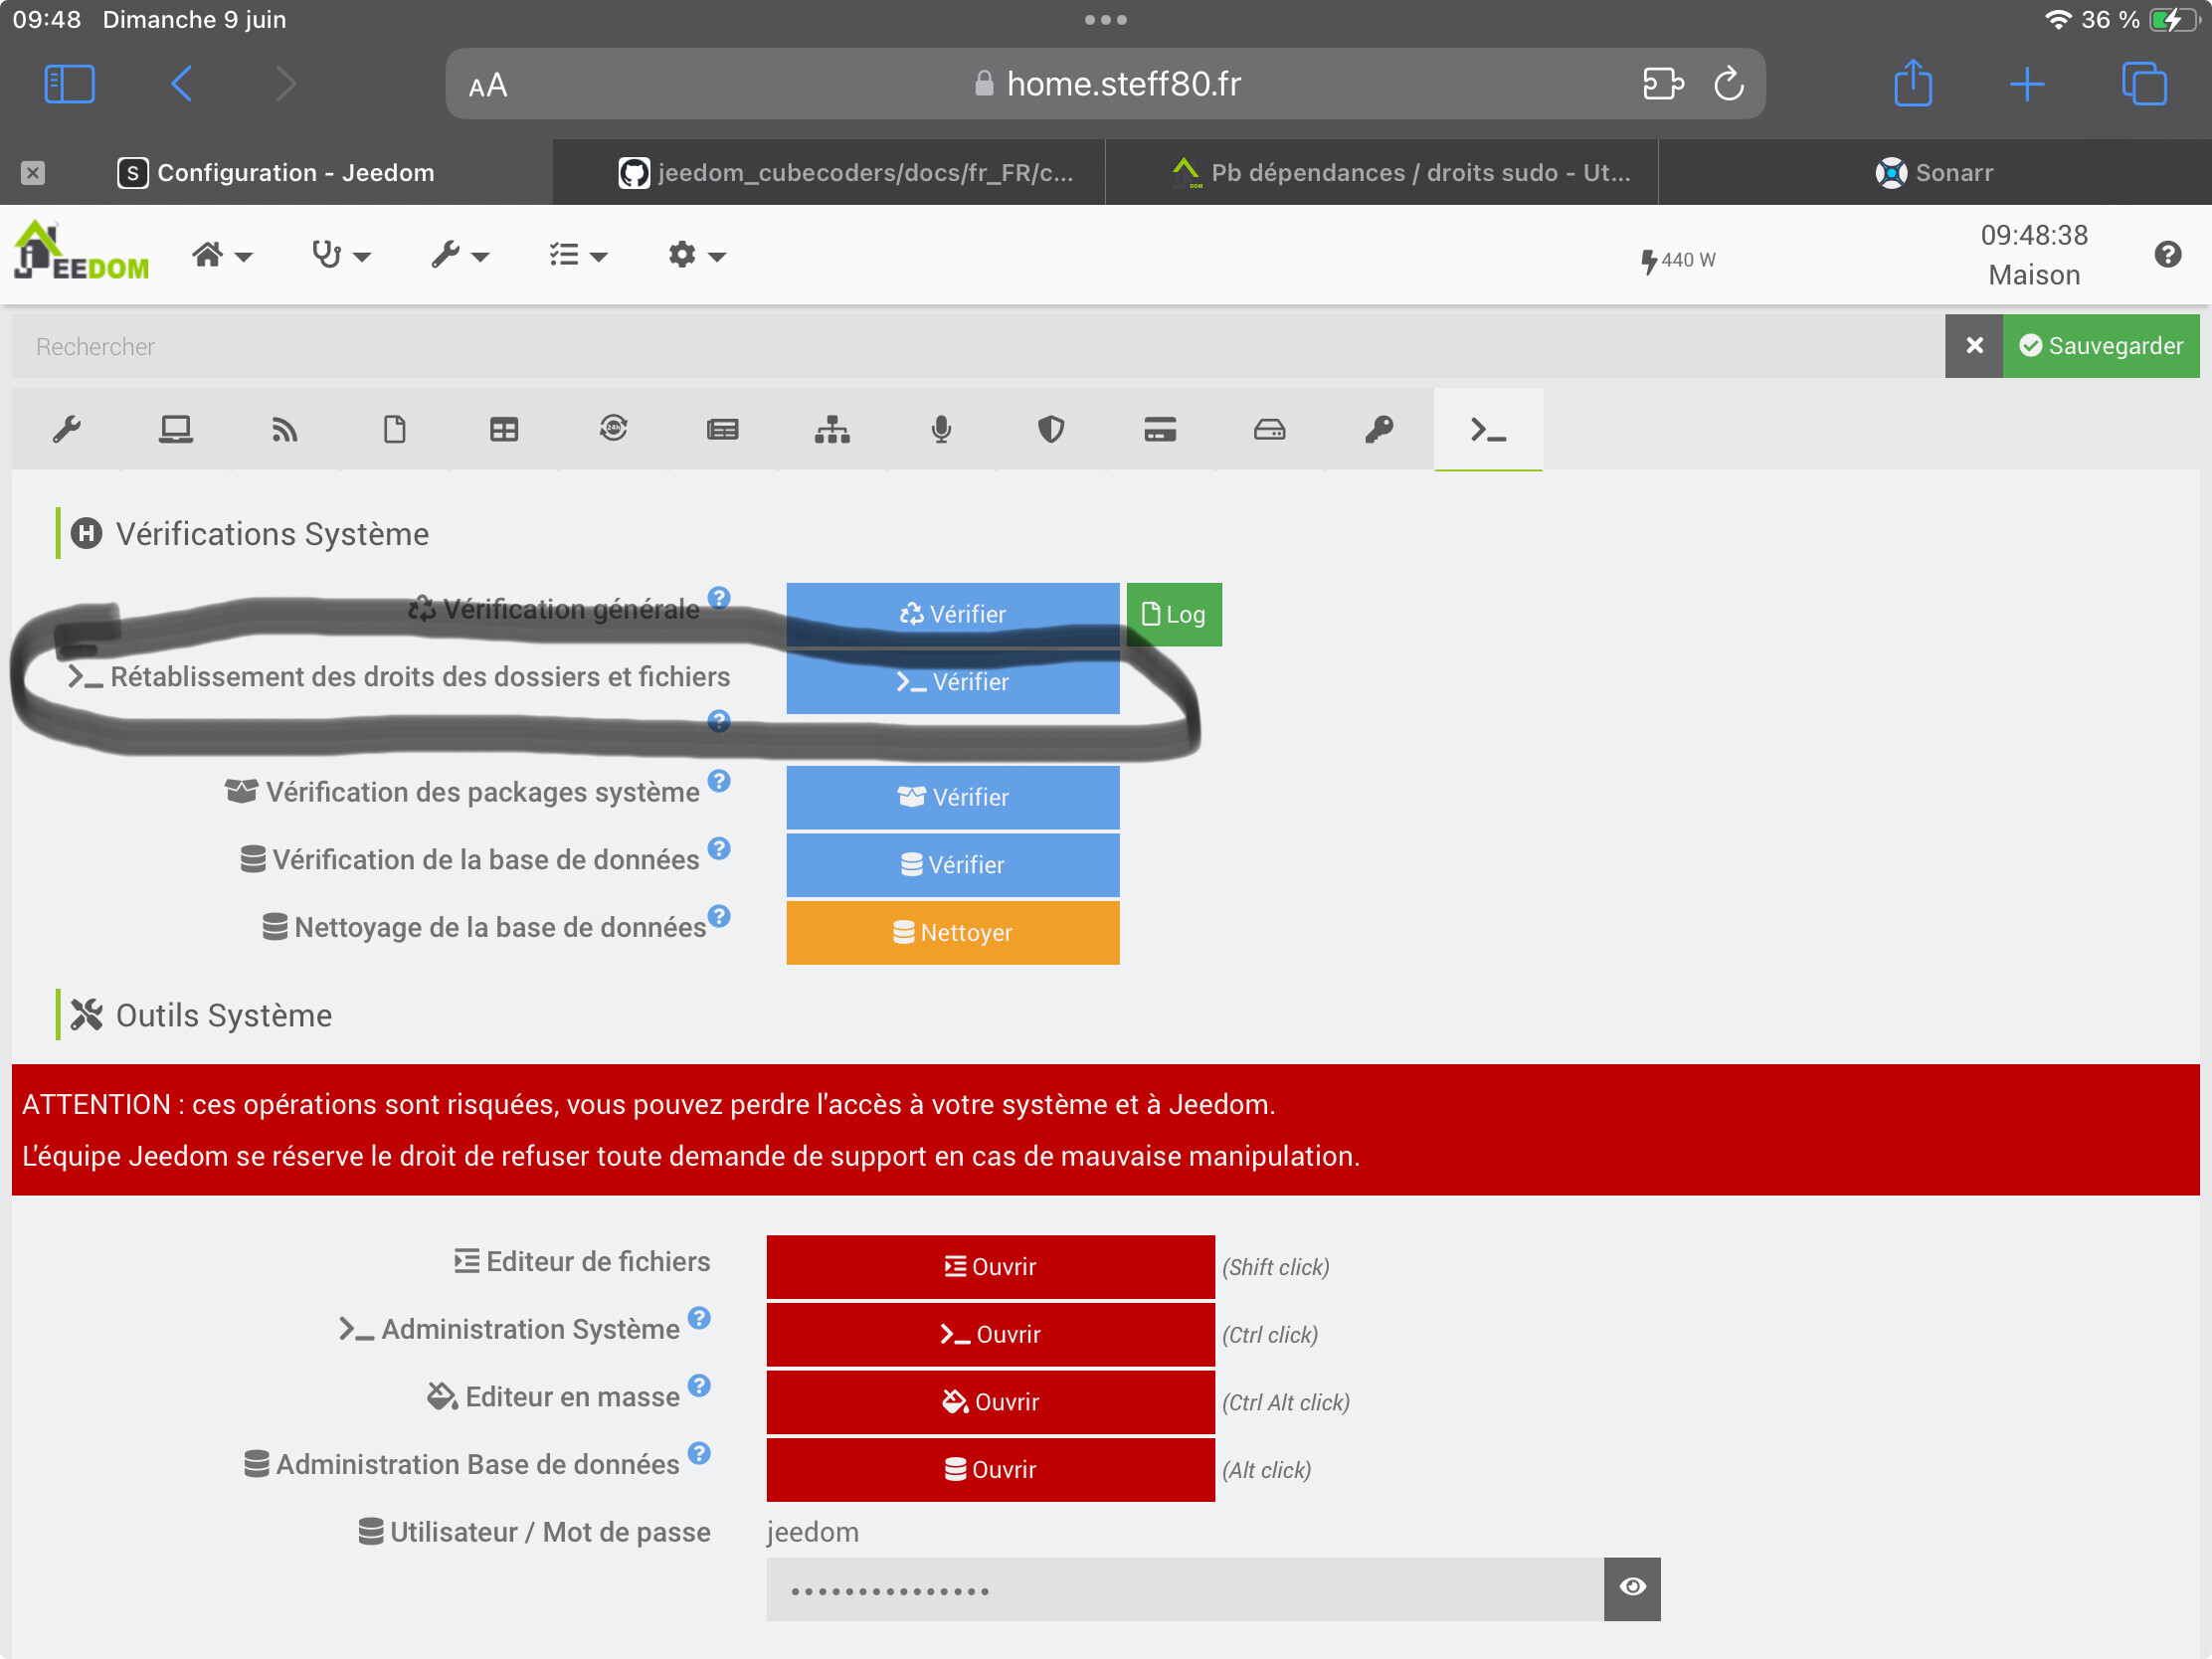Open the stethoscope Analysis dropdown menu
Viewport: 2212px width, 1659px height.
click(341, 255)
